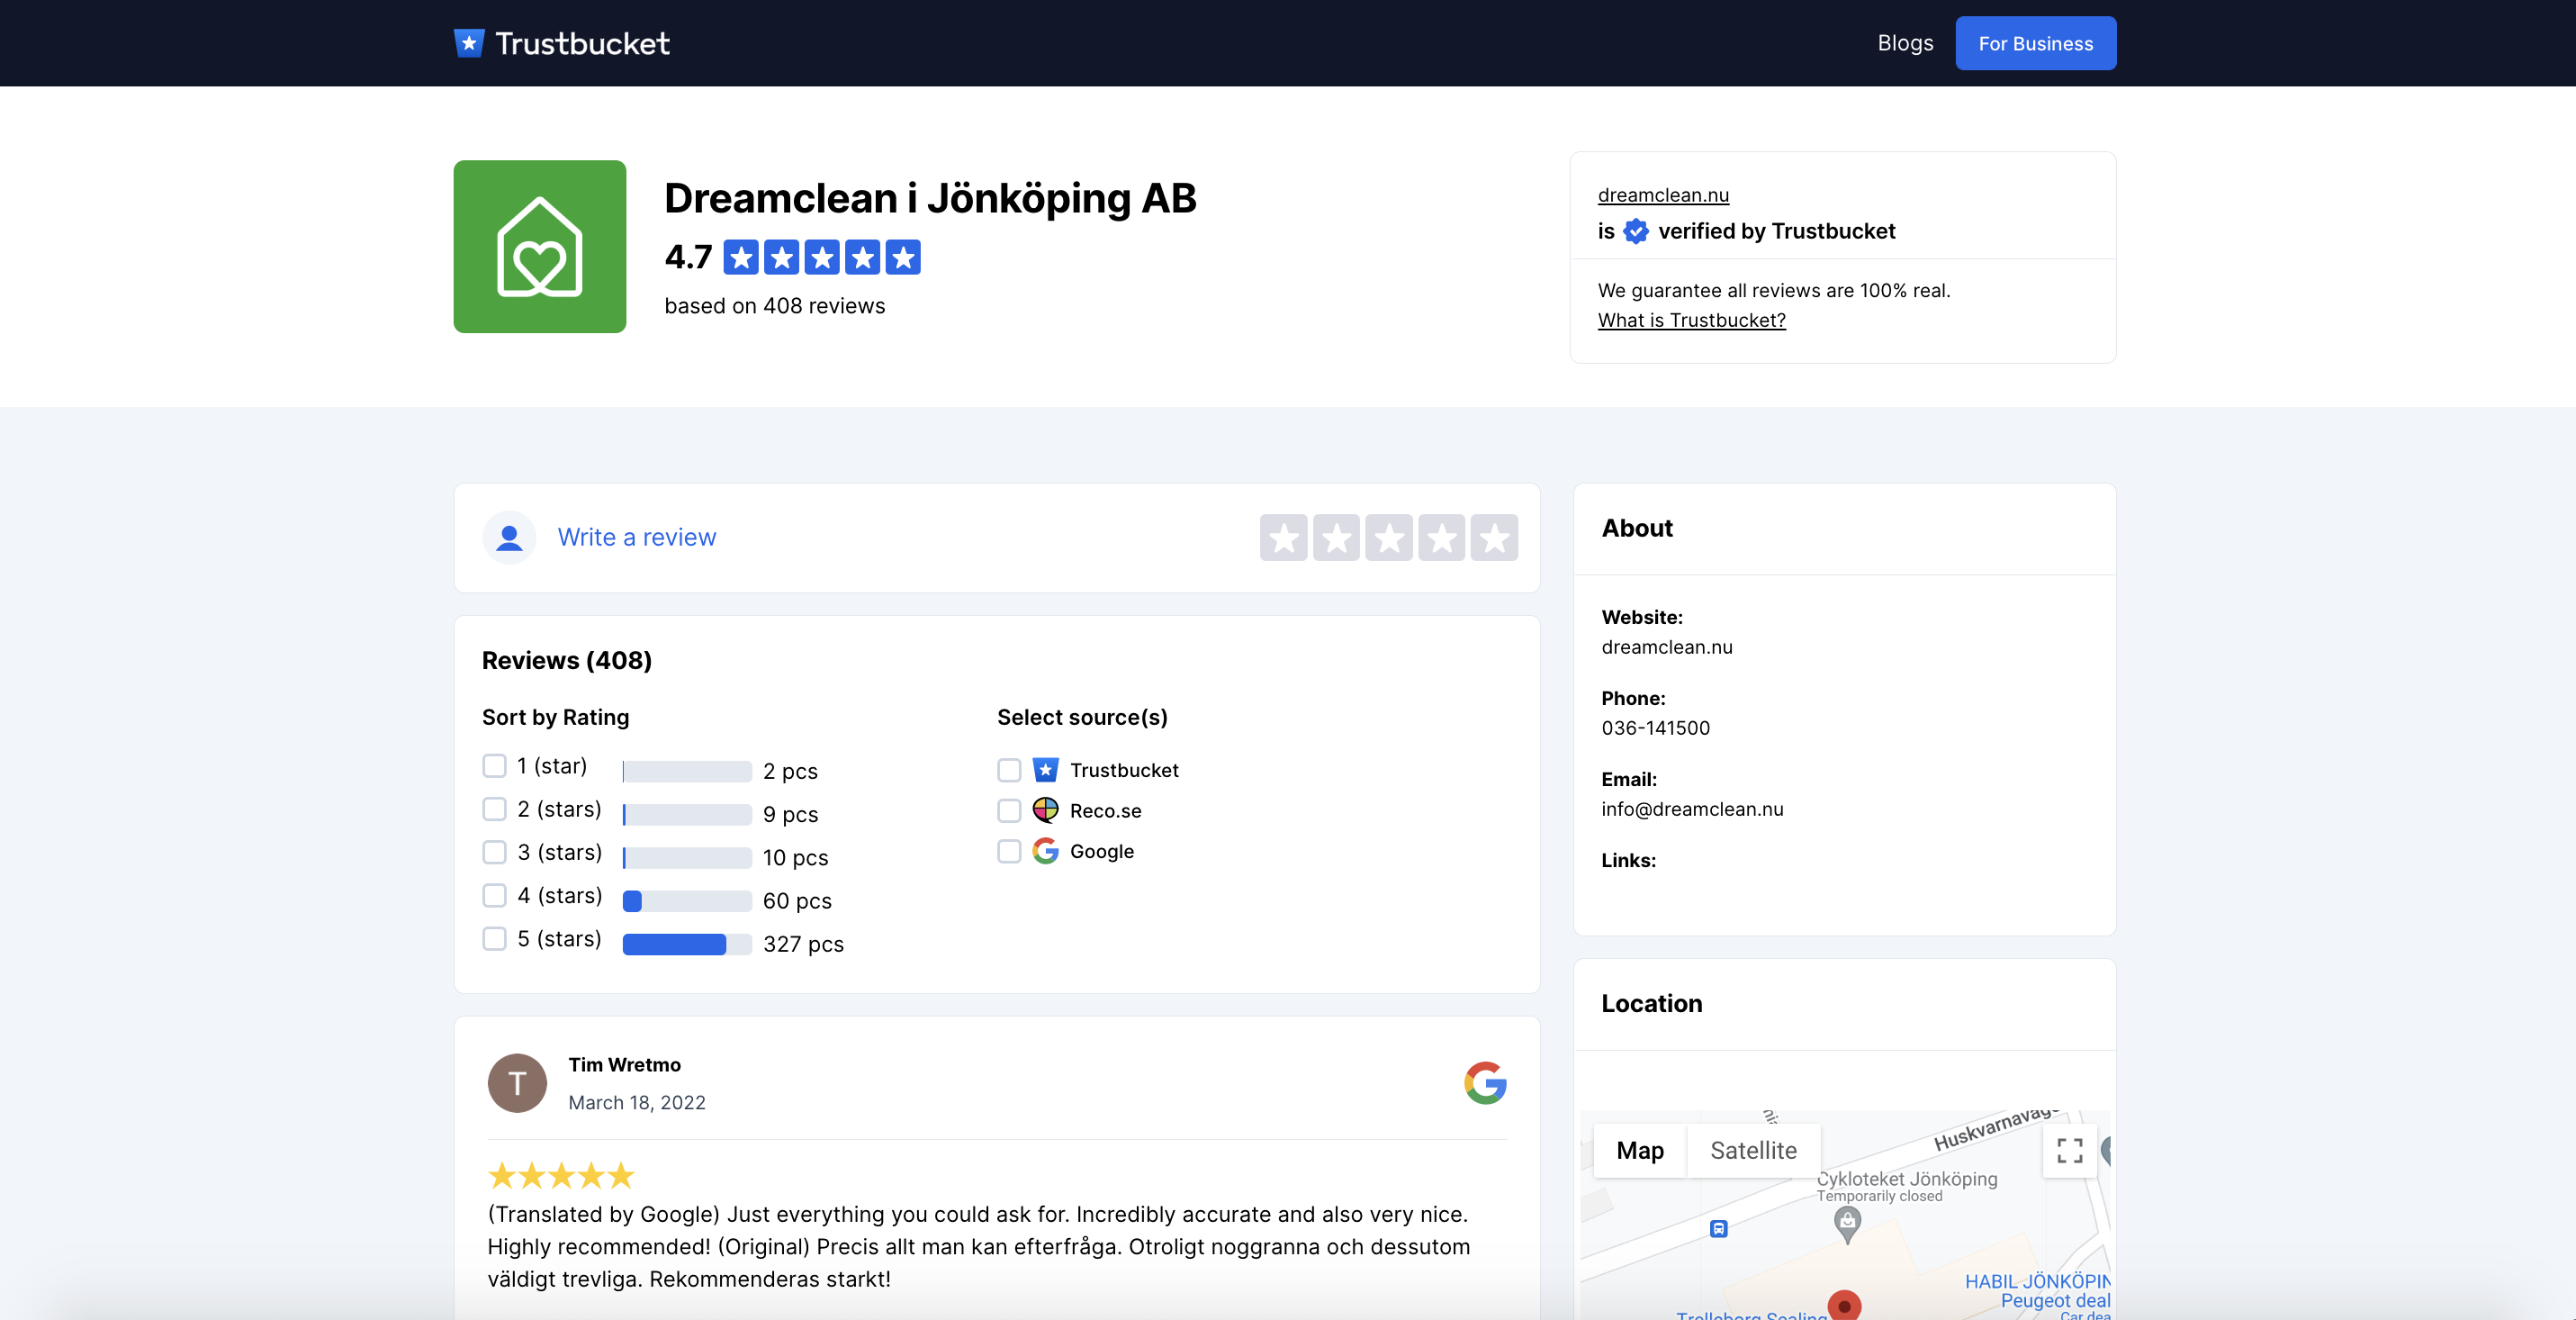Click the 3 stars 10 pcs bar
Screen dimensions: 2576x1320
point(687,858)
